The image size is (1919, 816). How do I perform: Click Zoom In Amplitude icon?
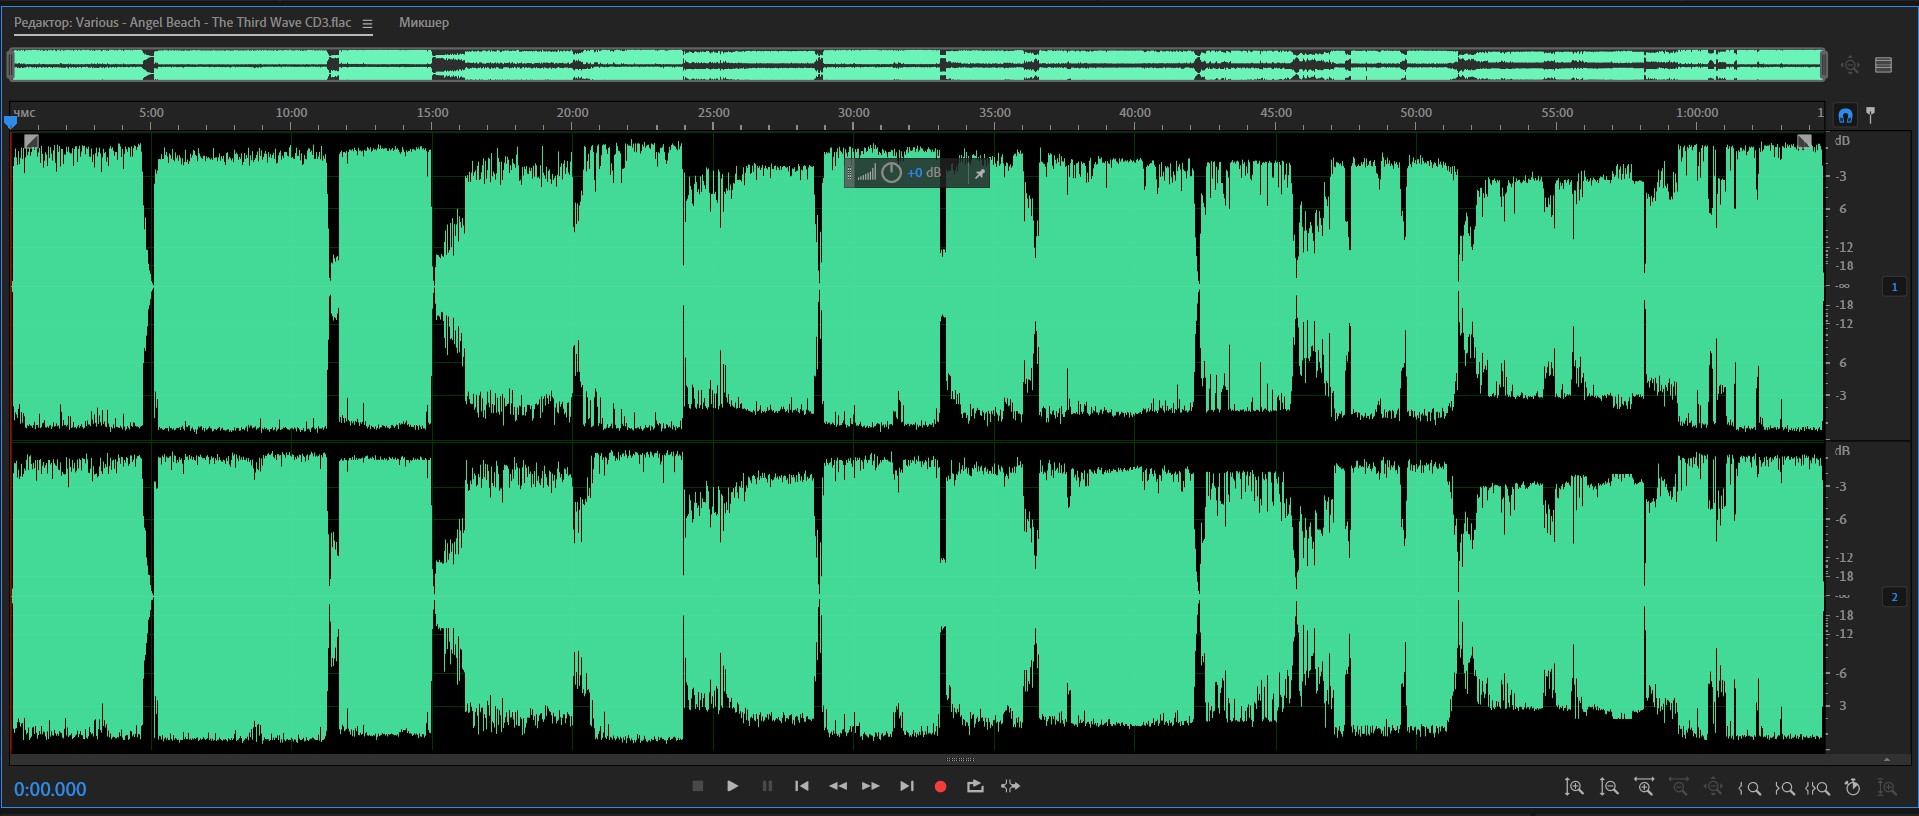pyautogui.click(x=1574, y=788)
